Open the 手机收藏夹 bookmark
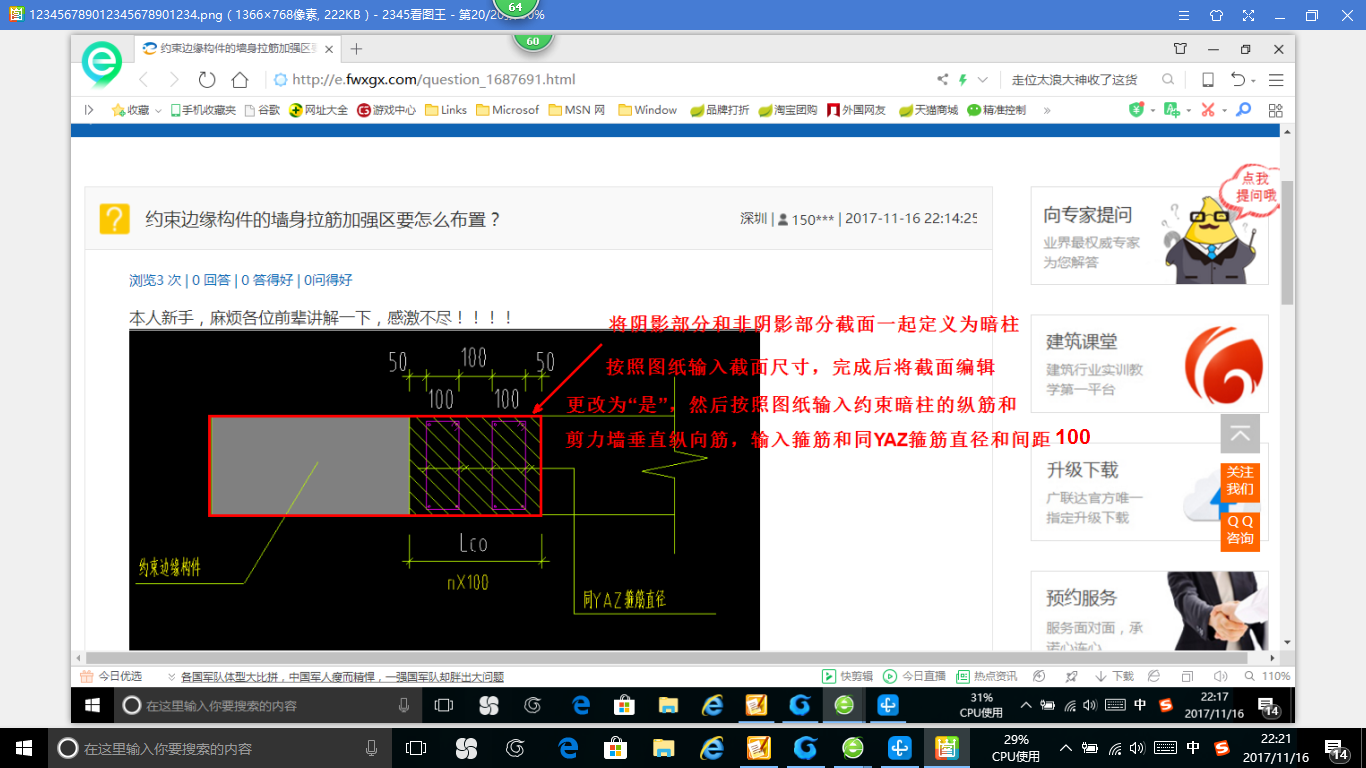Viewport: 1366px width, 768px height. click(x=203, y=110)
